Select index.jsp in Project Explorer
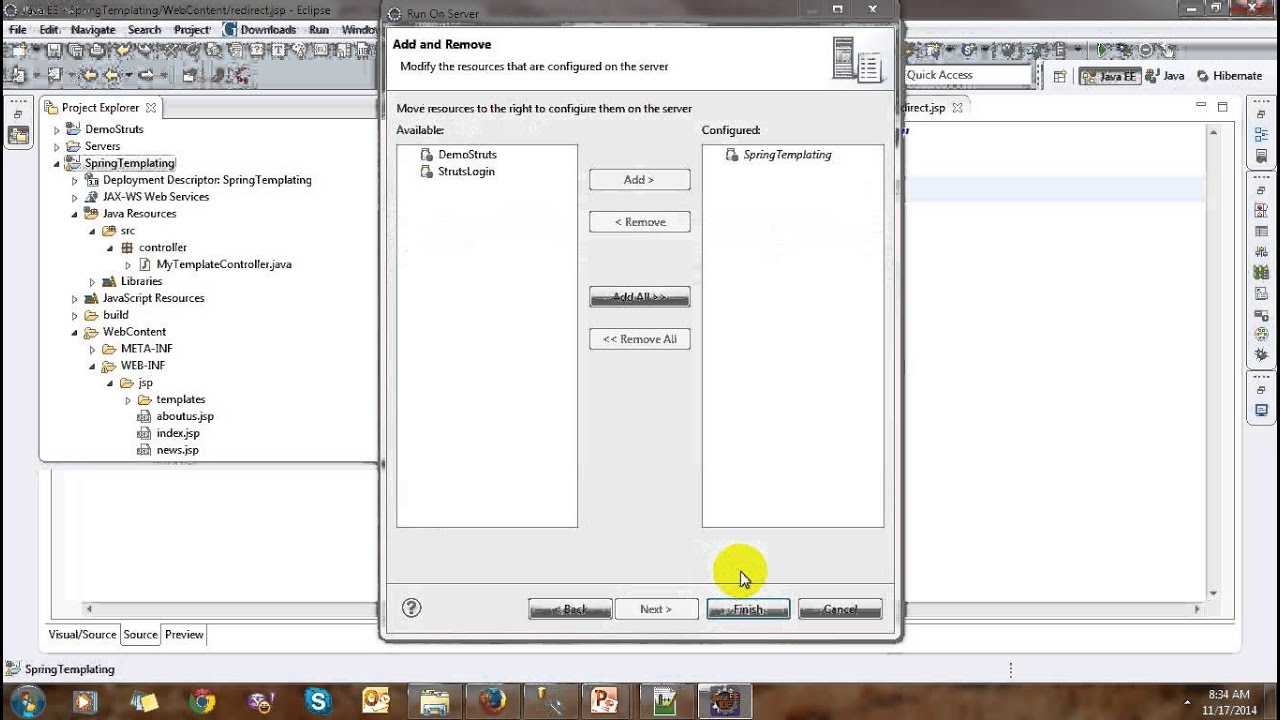 (x=177, y=433)
